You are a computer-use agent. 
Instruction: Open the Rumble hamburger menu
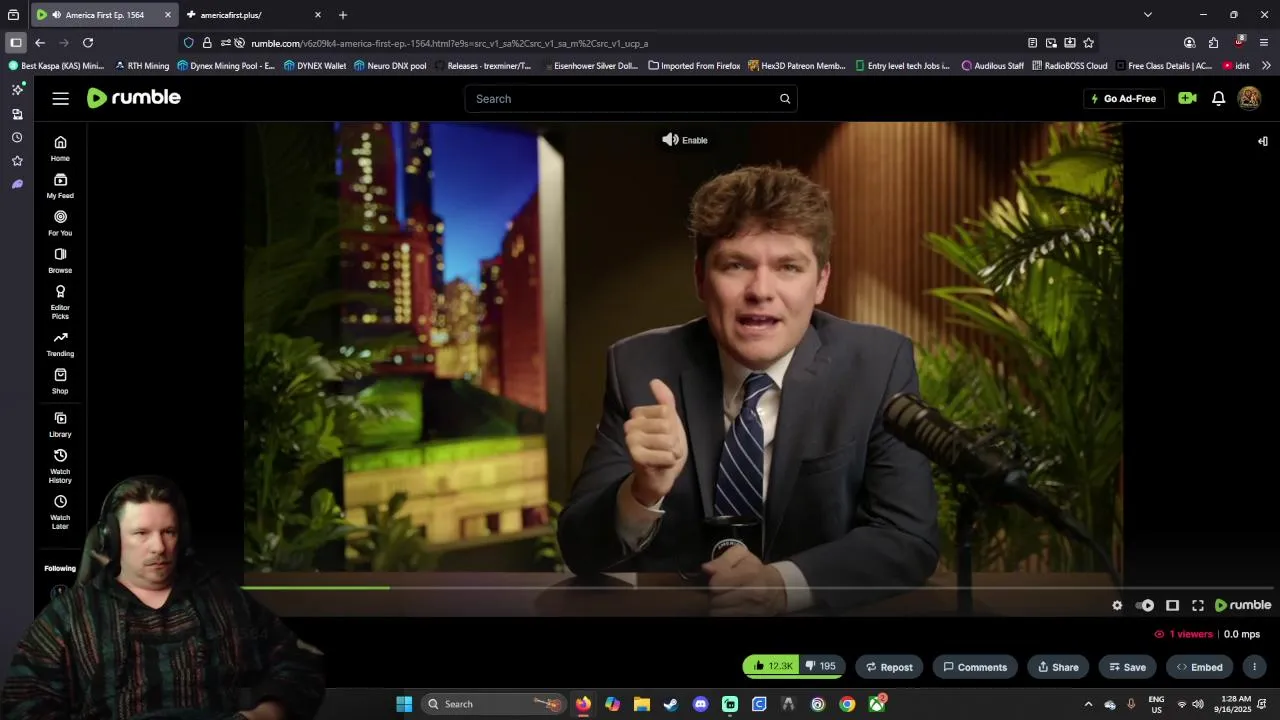61,98
